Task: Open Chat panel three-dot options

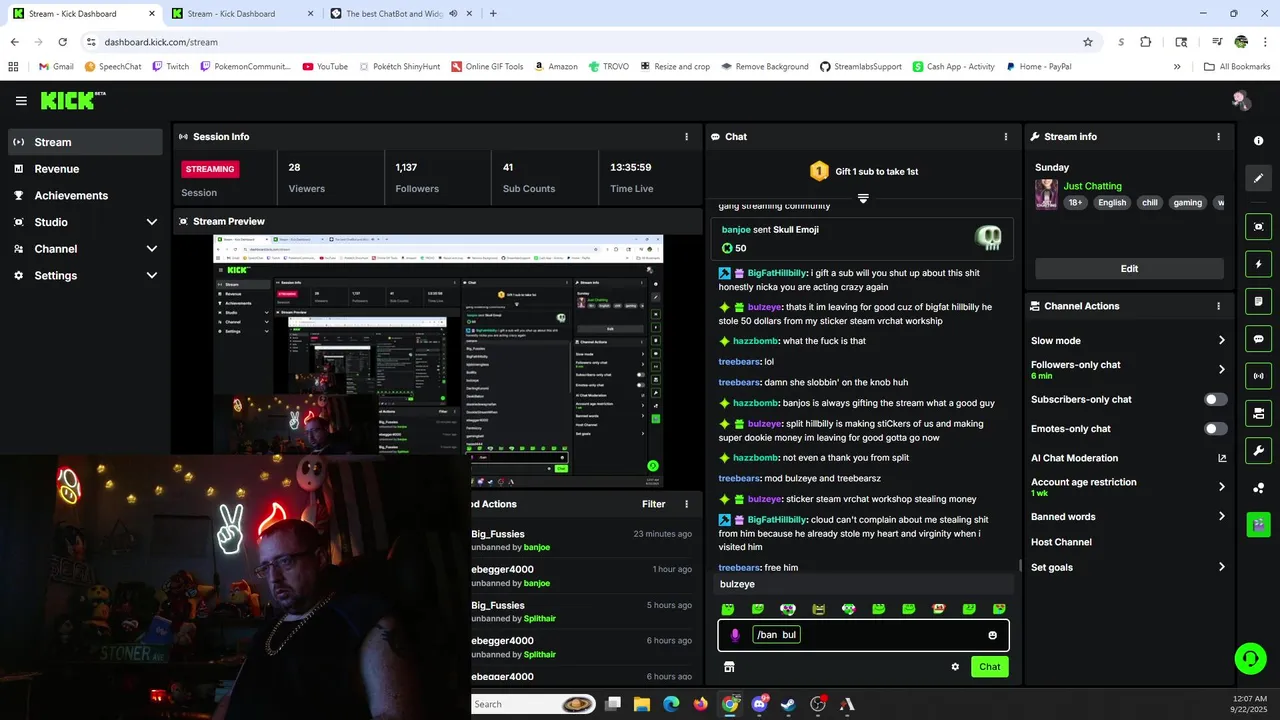Action: 1006,137
